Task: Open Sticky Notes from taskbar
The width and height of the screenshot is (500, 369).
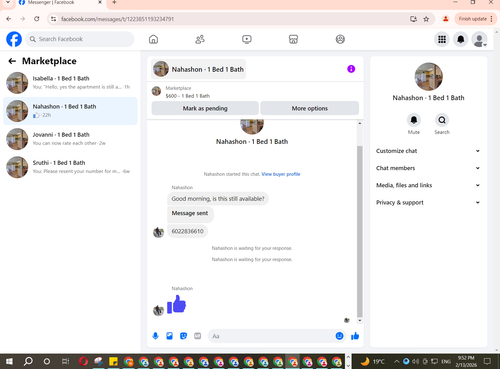Action: coord(113,361)
